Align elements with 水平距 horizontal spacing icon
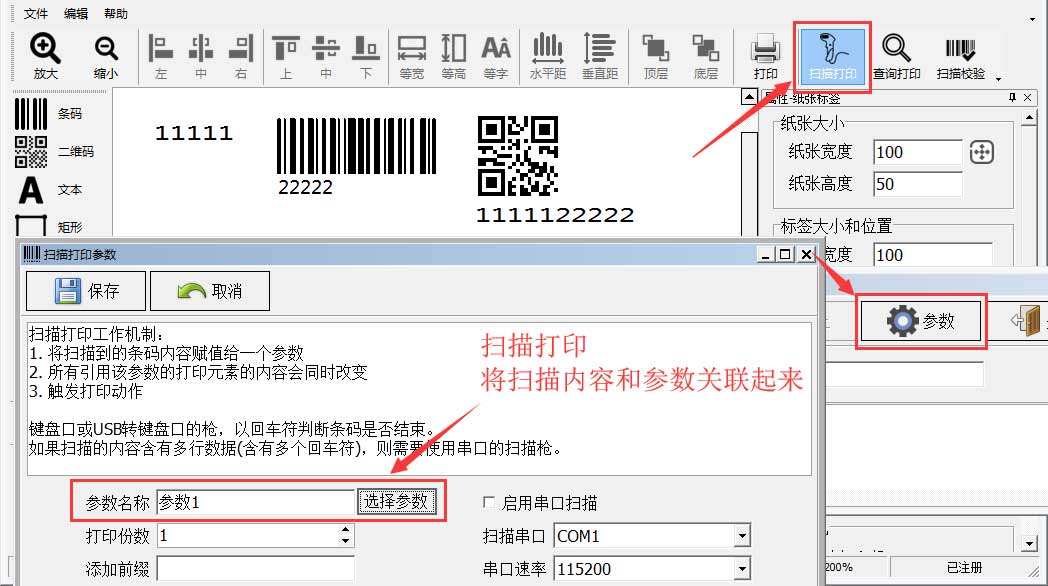Viewport: 1048px width, 586px height. click(x=547, y=55)
